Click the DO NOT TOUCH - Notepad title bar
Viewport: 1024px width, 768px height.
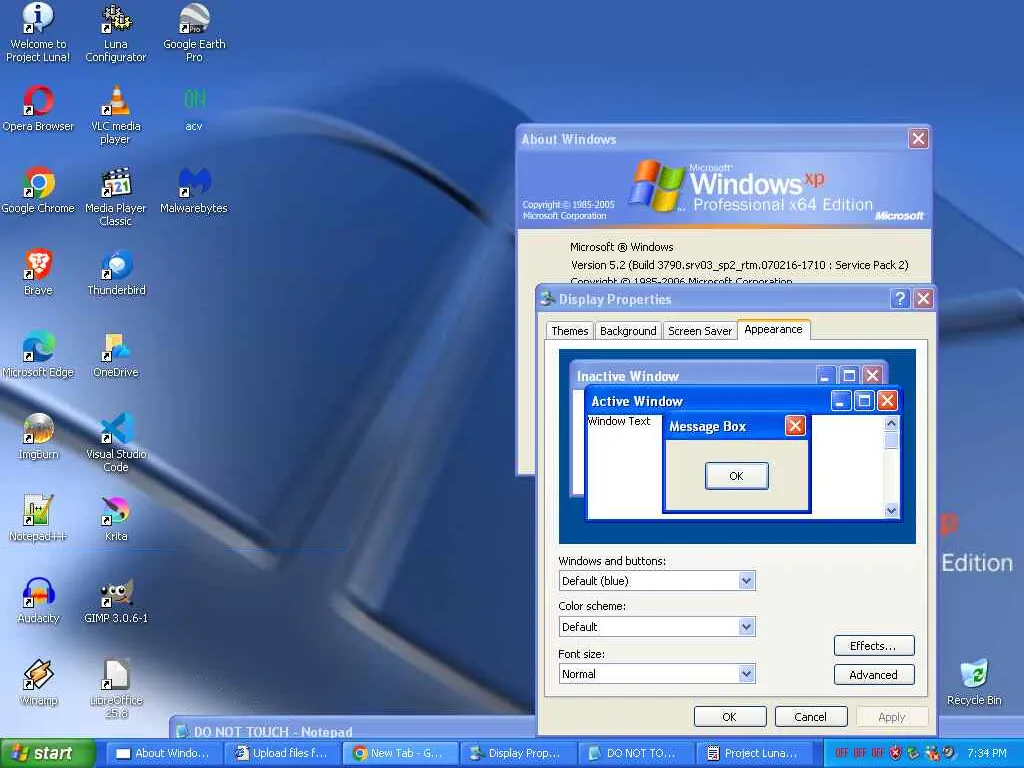click(x=353, y=729)
